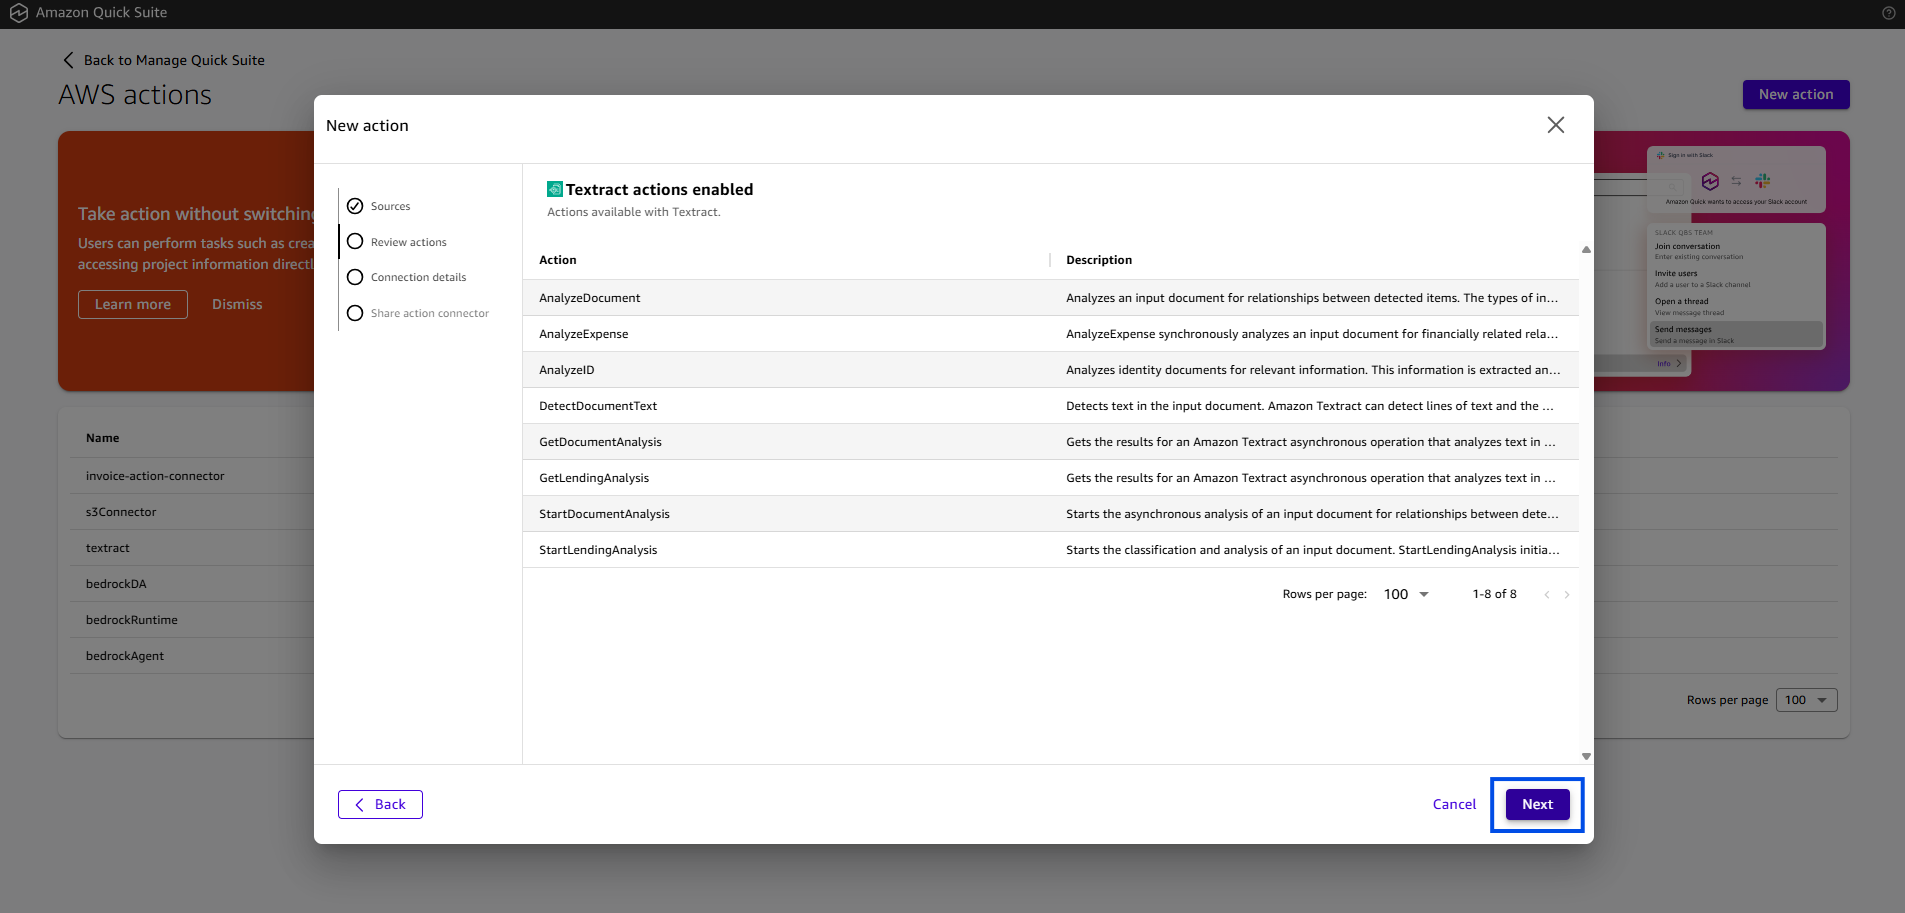Open the help icon in top bar
This screenshot has width=1905, height=913.
point(1888,13)
